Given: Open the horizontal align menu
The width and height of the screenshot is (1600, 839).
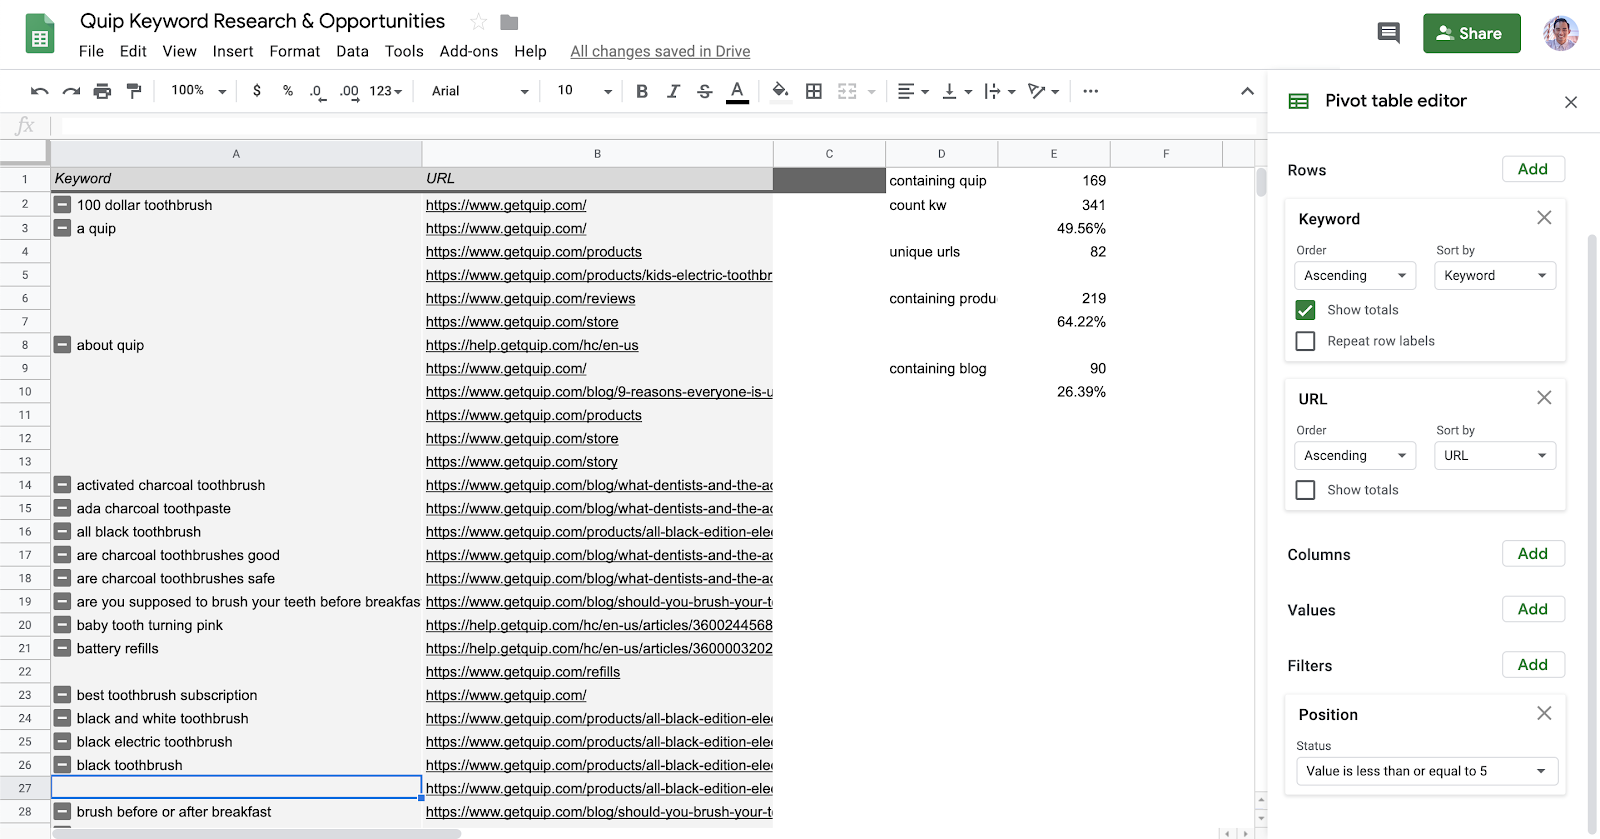Looking at the screenshot, I should tap(913, 91).
